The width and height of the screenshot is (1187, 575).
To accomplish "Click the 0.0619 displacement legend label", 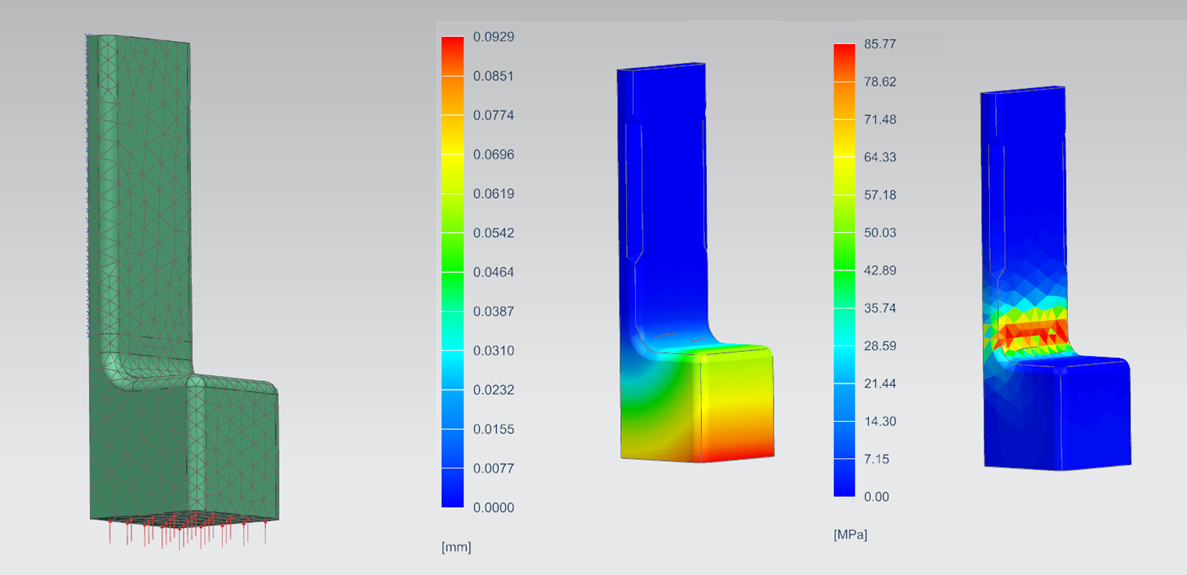I will click(493, 194).
